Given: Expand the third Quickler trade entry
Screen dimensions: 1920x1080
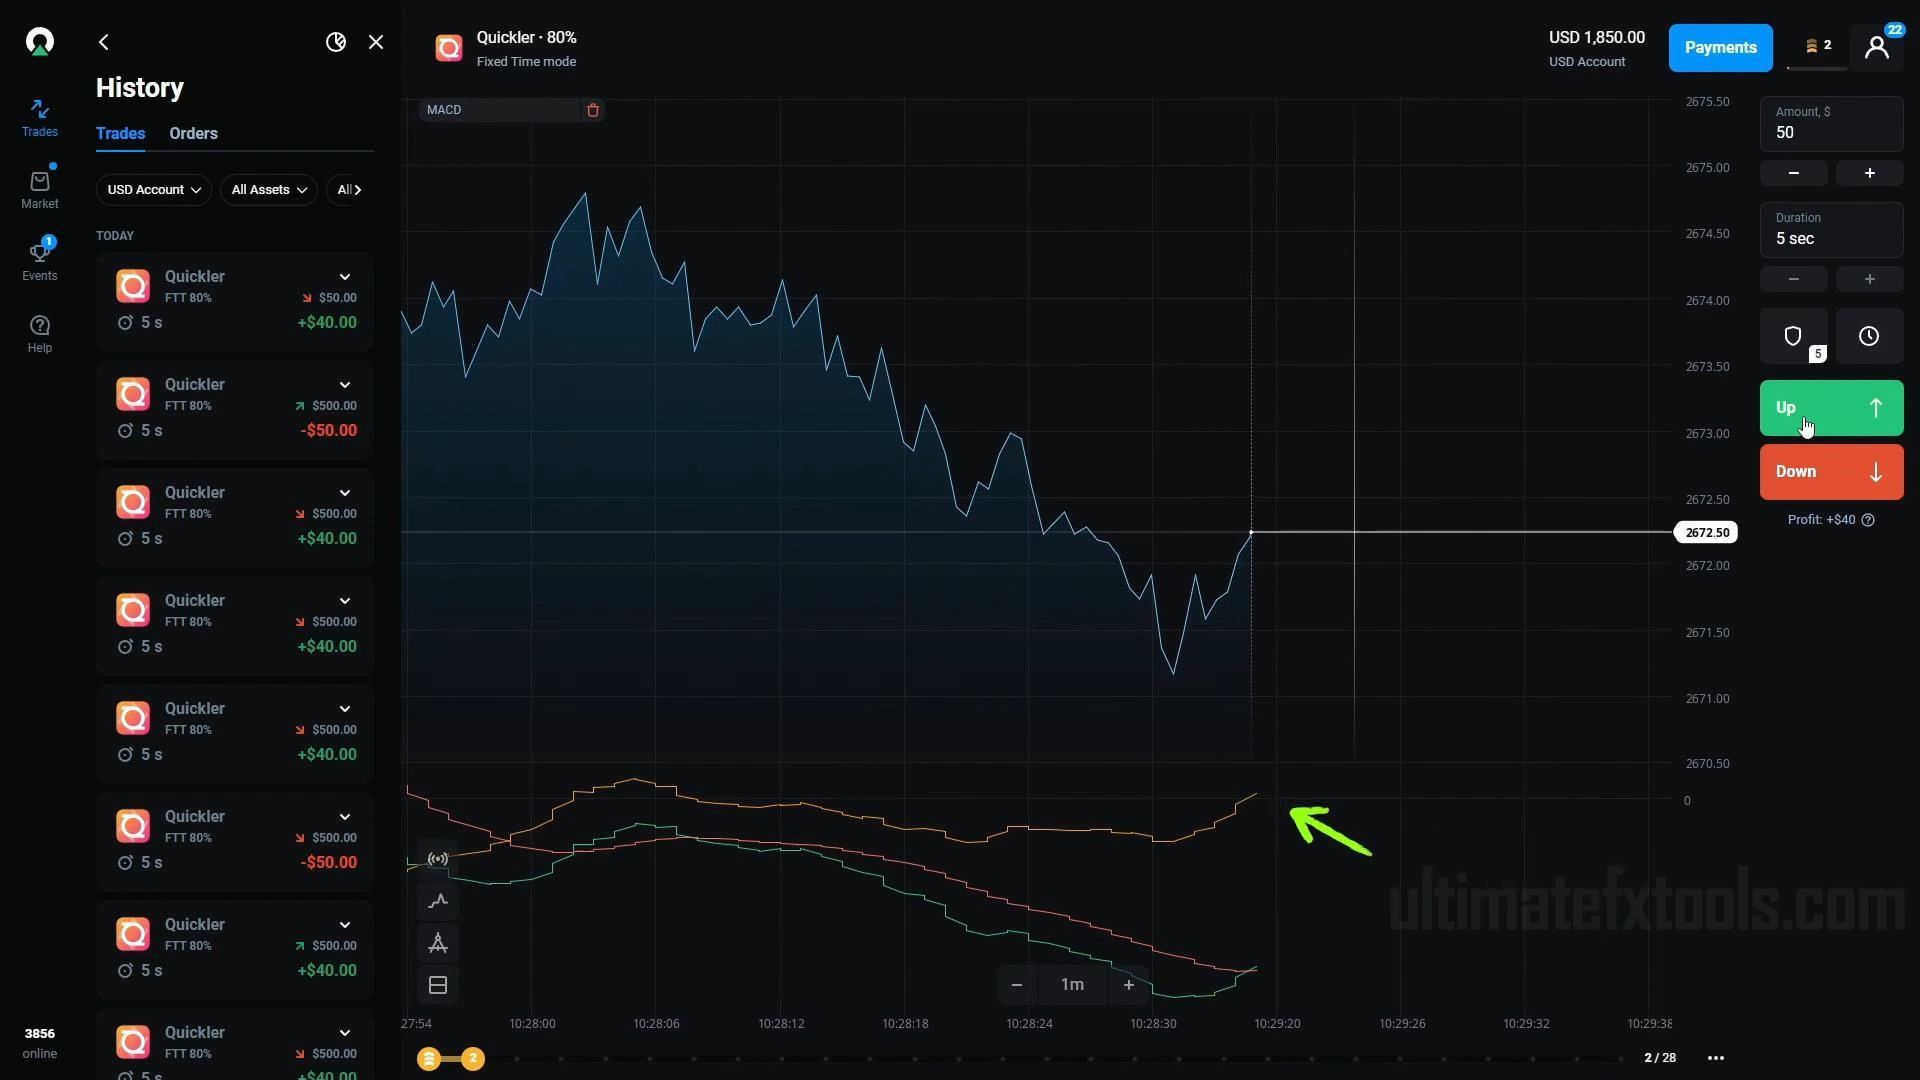Looking at the screenshot, I should pos(345,493).
